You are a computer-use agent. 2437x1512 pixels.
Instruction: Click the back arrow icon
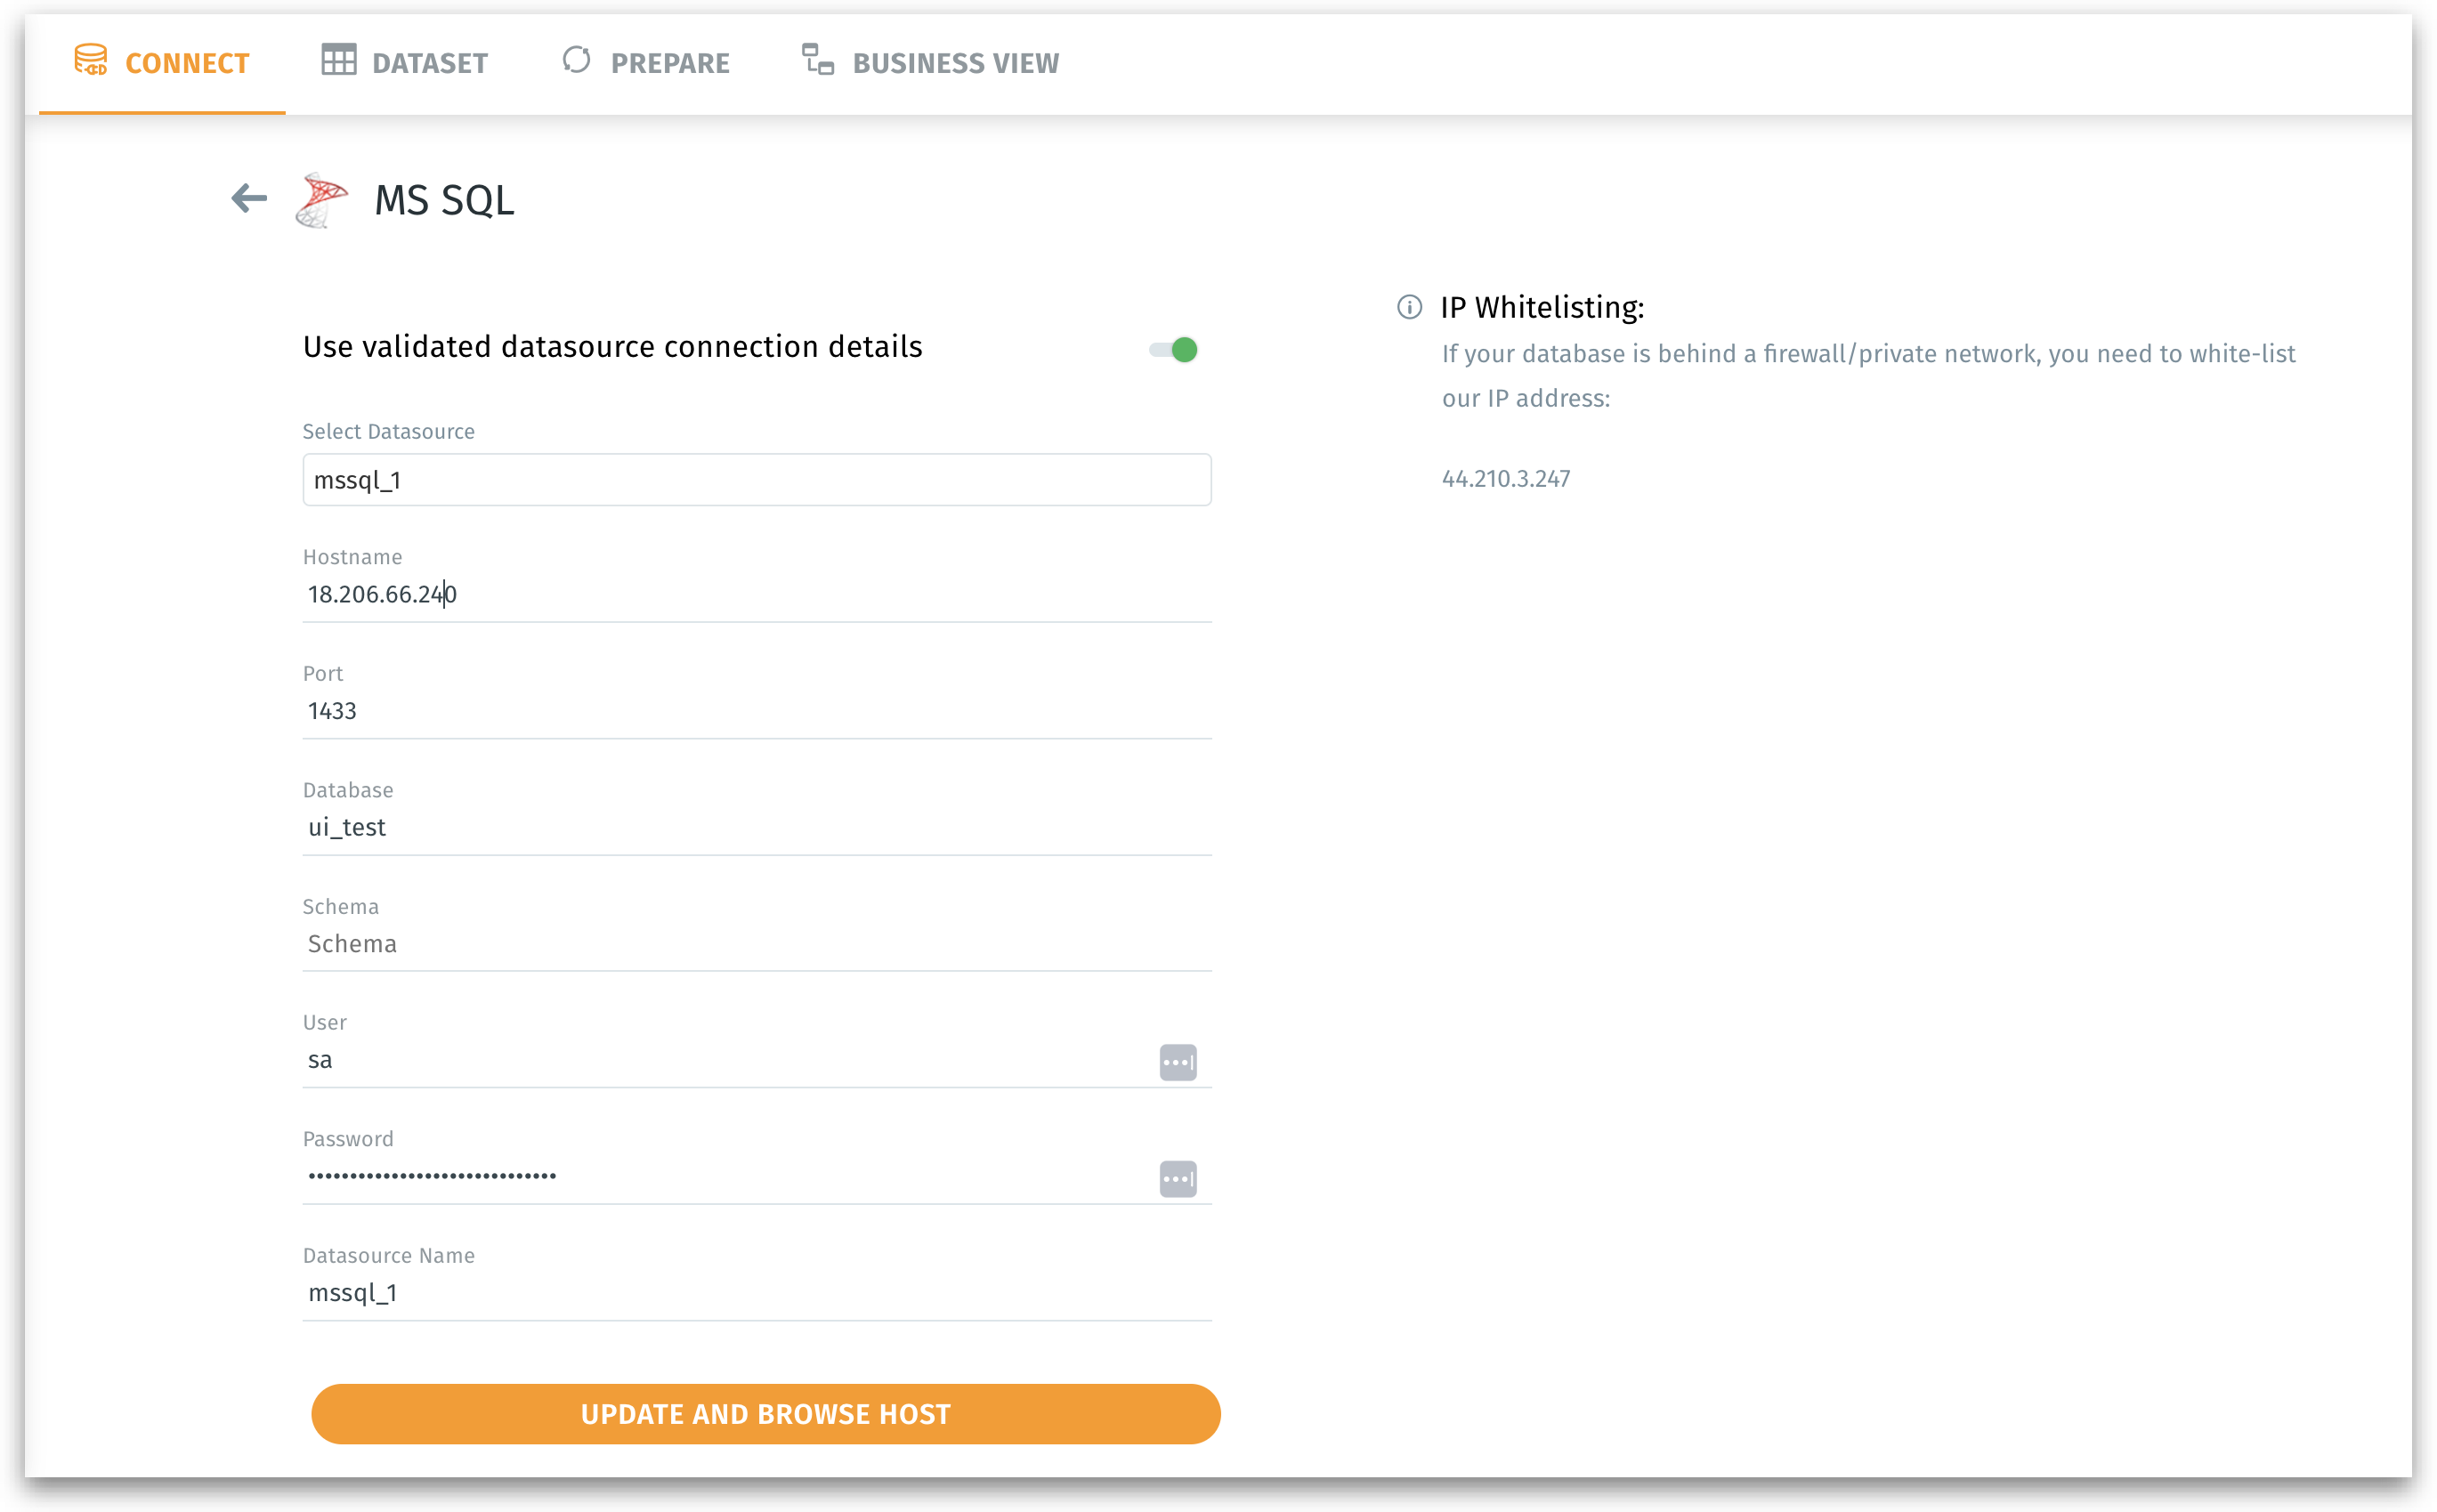coord(249,198)
